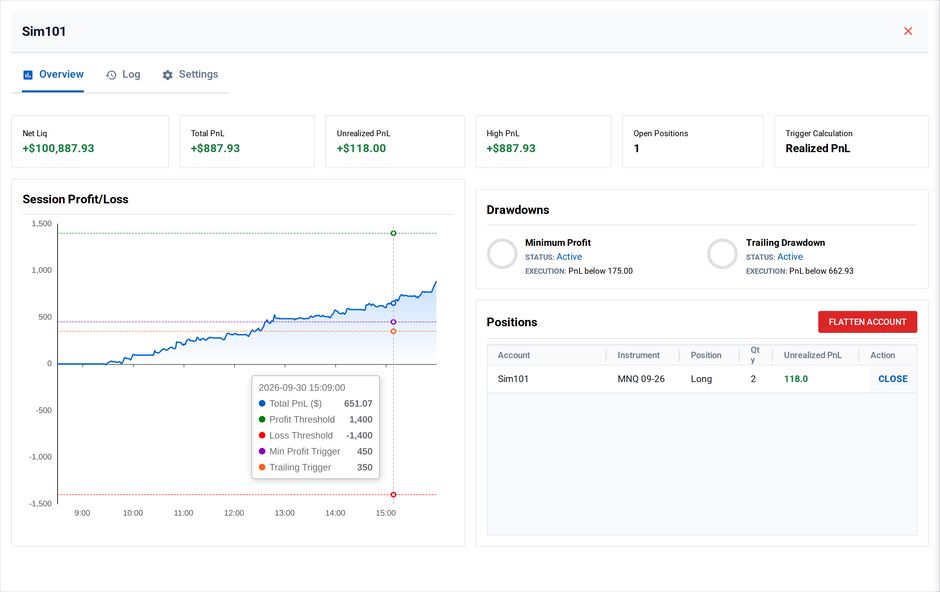940x592 pixels.
Task: Click the Open Positions count 1
Action: [x=637, y=149]
